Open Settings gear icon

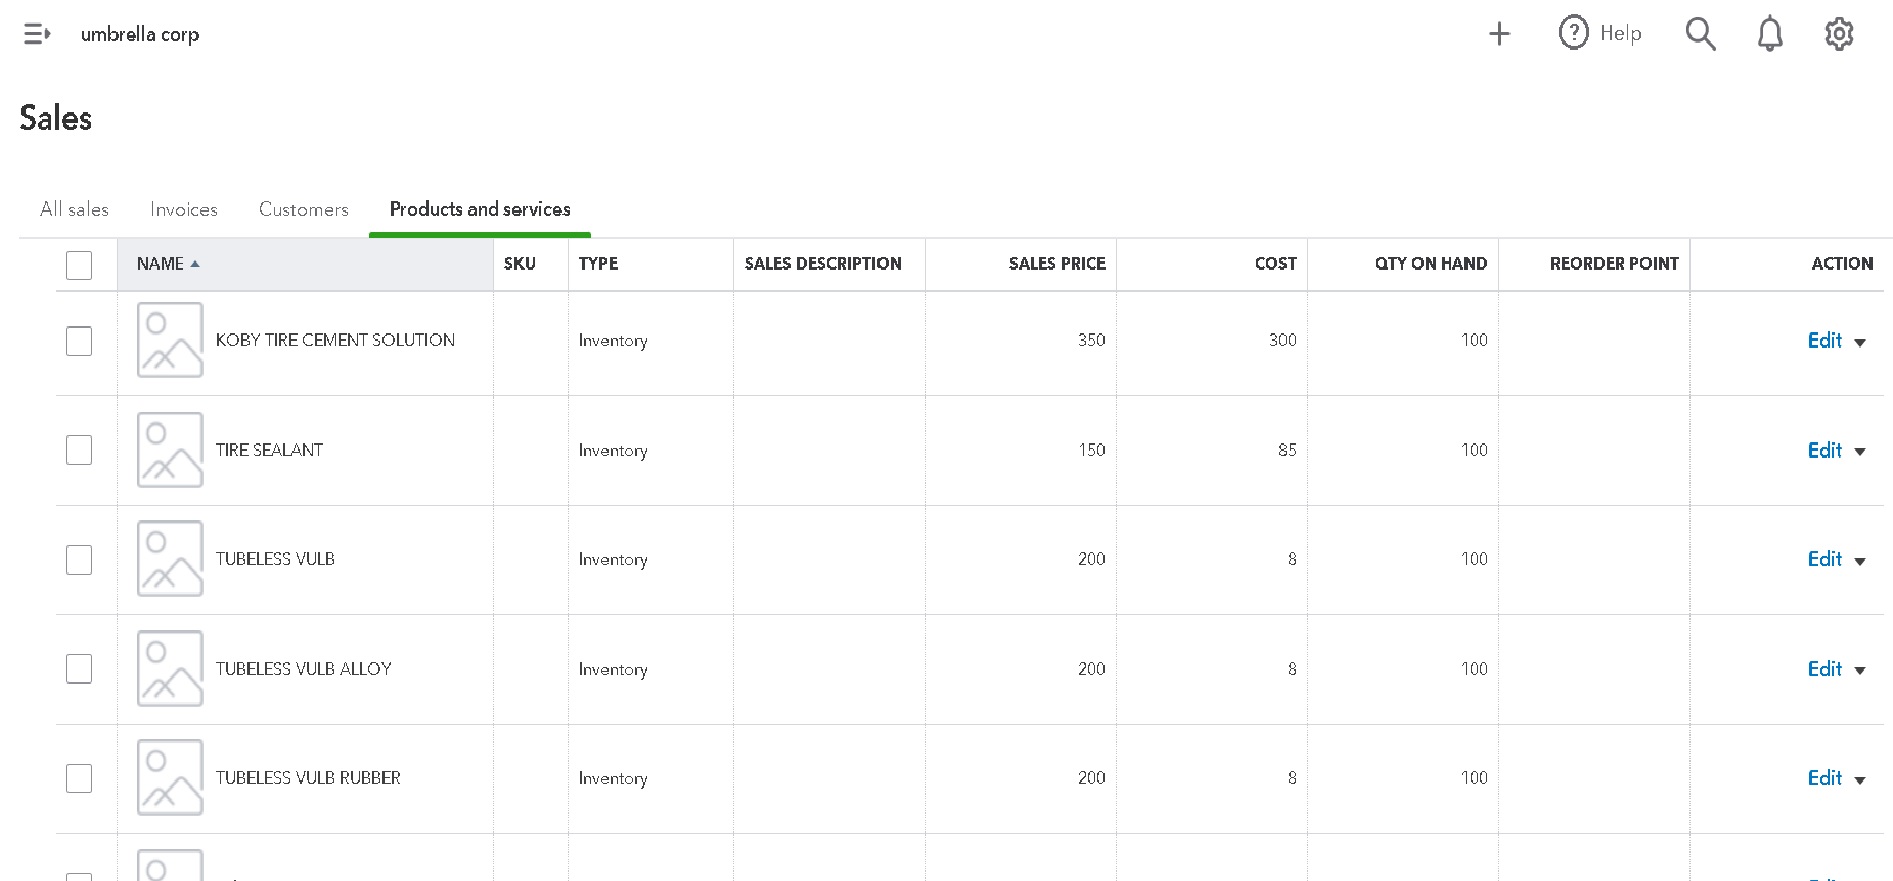(x=1839, y=34)
